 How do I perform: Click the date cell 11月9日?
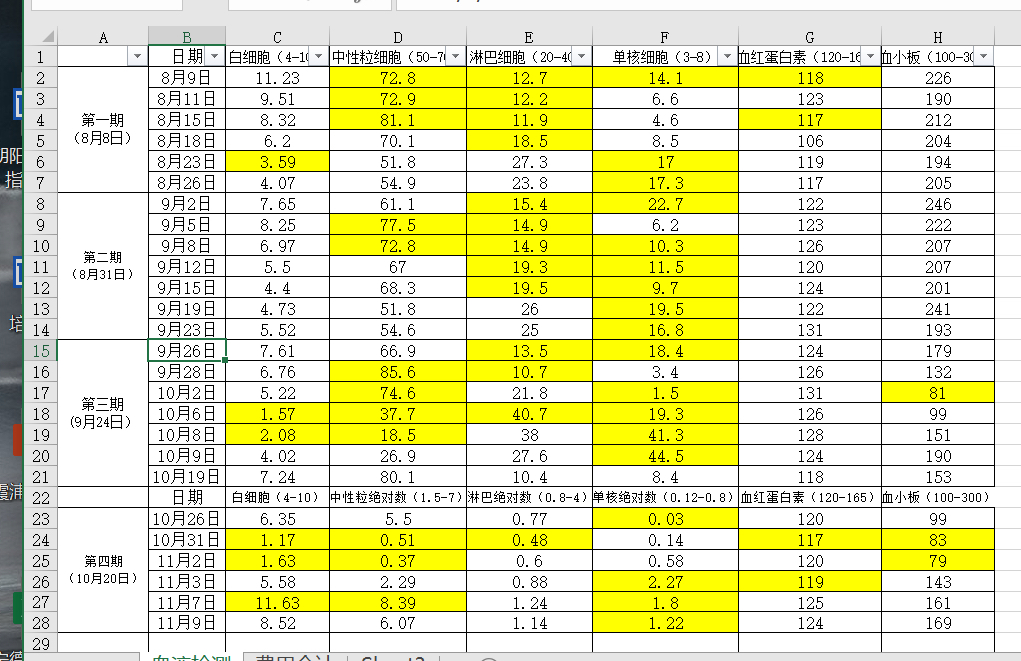(187, 622)
